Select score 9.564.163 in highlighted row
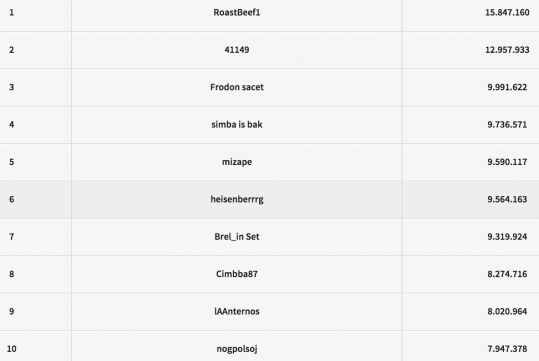This screenshot has width=539, height=361. pyautogui.click(x=507, y=199)
